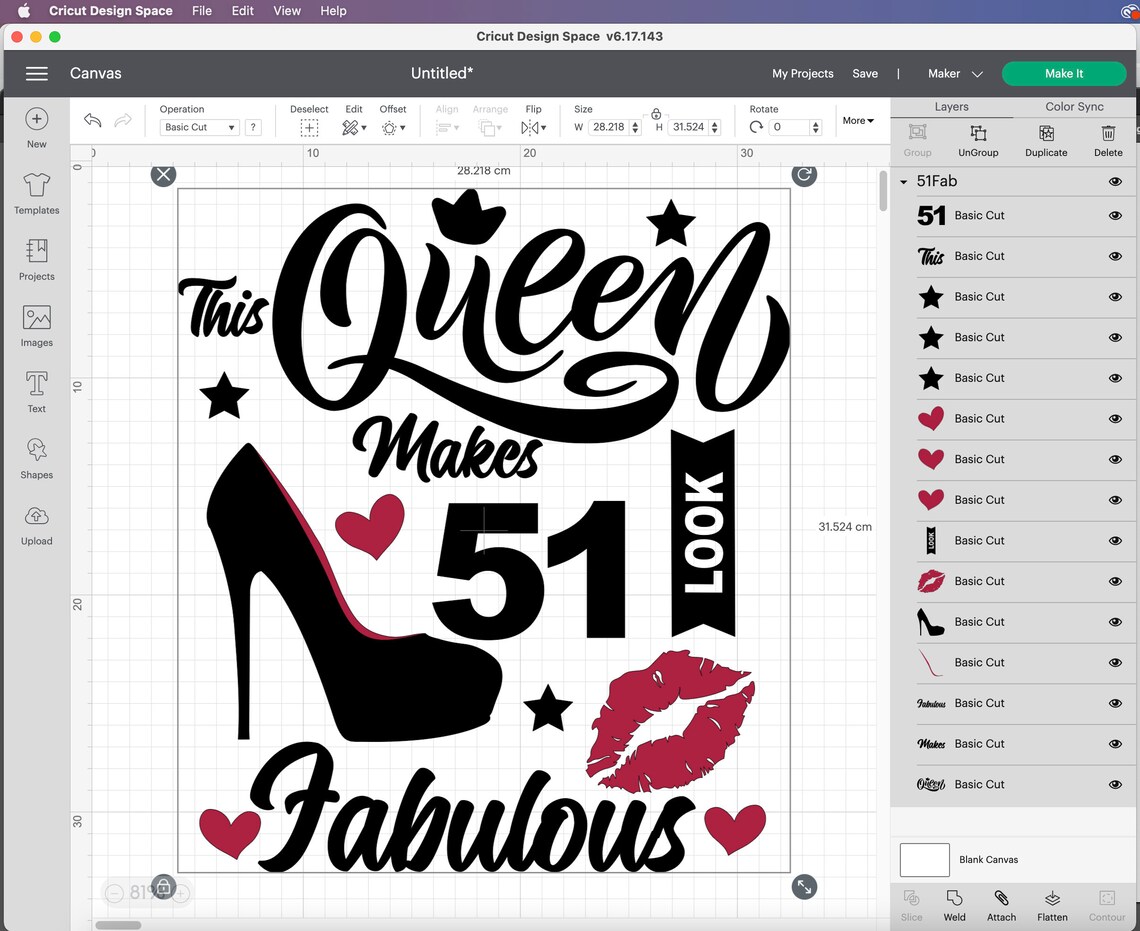Switch to the Color Sync tab
Screen dimensions: 1140x931
(x=1076, y=106)
